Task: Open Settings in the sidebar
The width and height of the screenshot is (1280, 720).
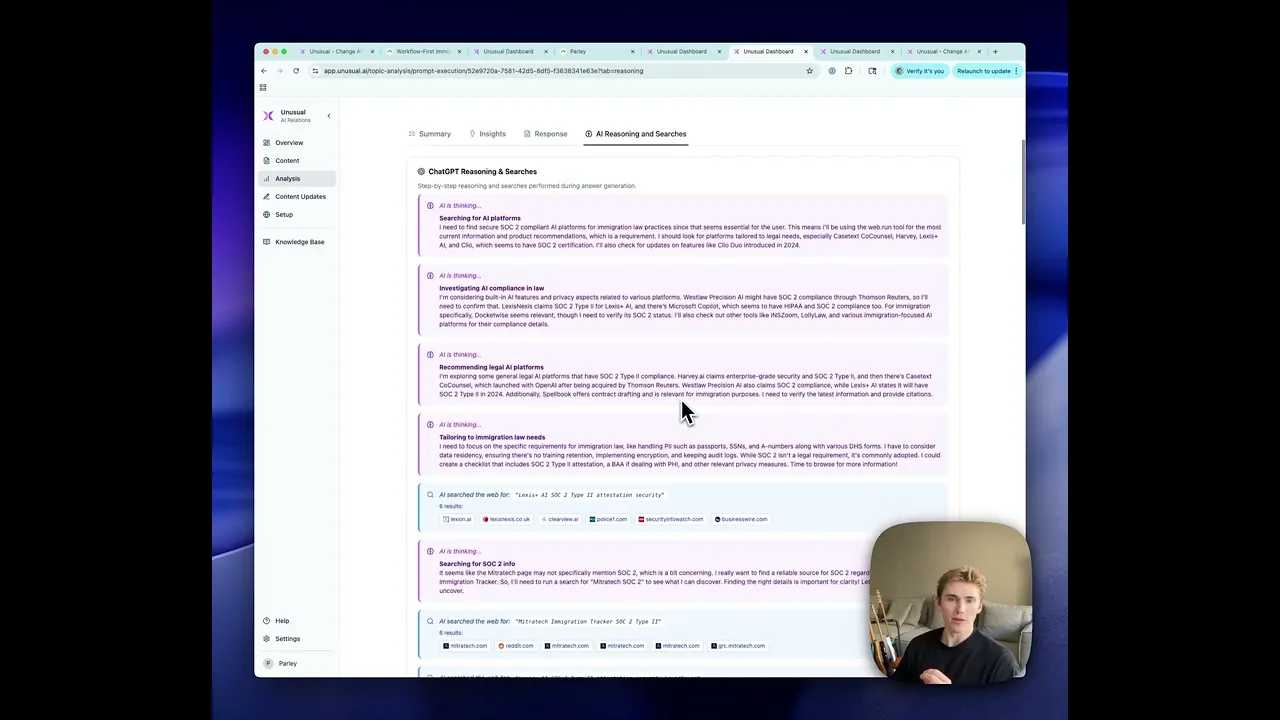Action: click(x=287, y=639)
